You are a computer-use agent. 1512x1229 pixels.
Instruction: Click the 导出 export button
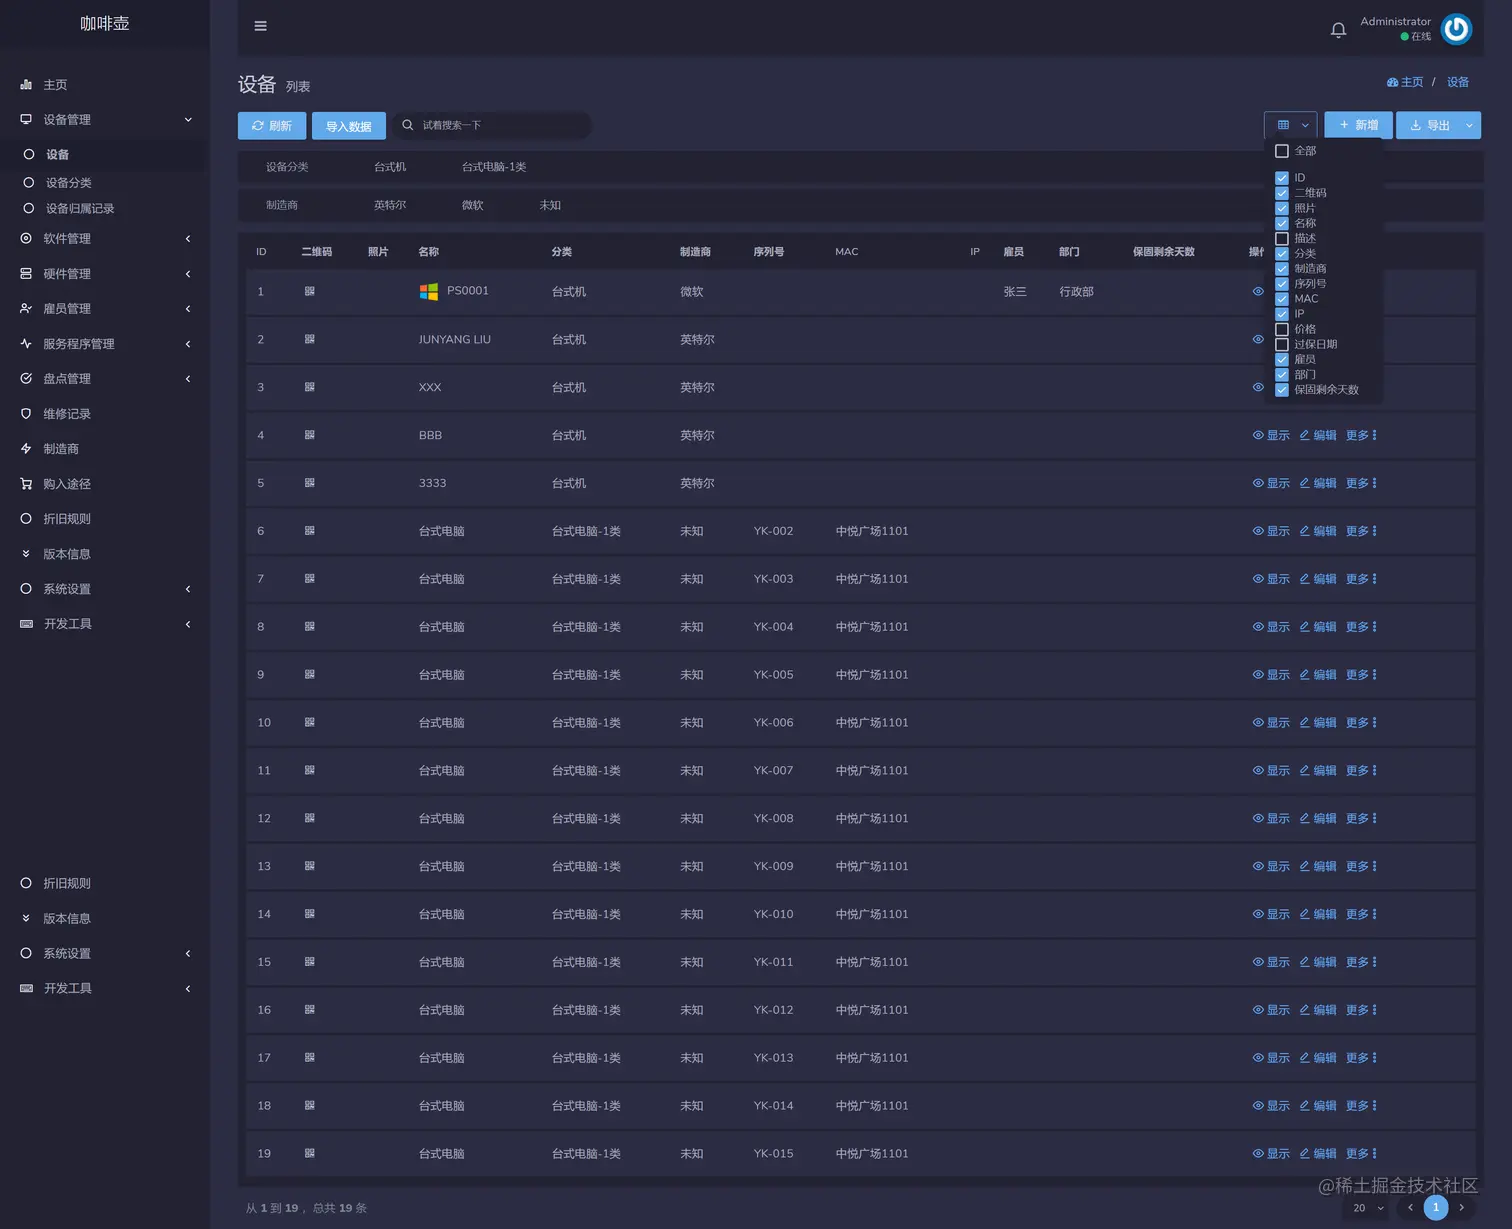tap(1428, 125)
